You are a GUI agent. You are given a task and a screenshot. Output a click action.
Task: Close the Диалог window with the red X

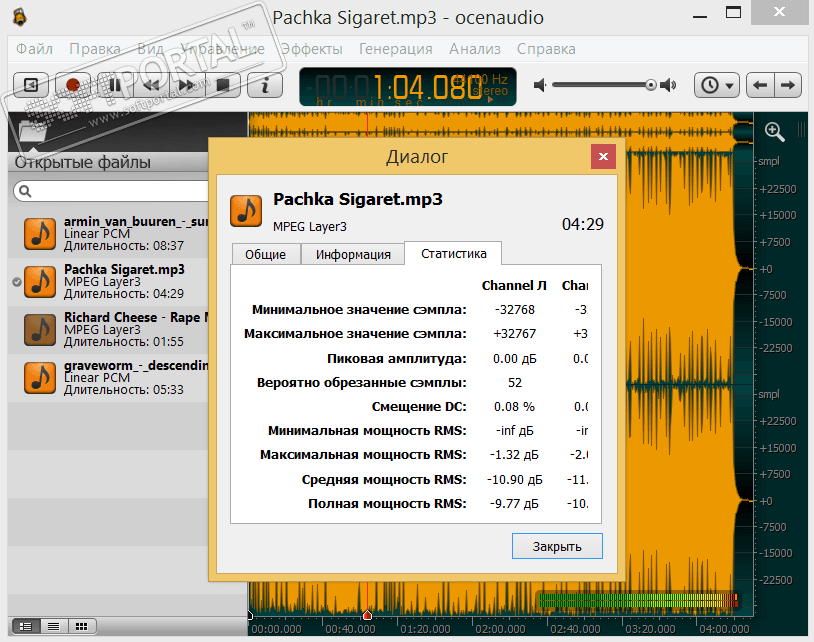[x=603, y=156]
